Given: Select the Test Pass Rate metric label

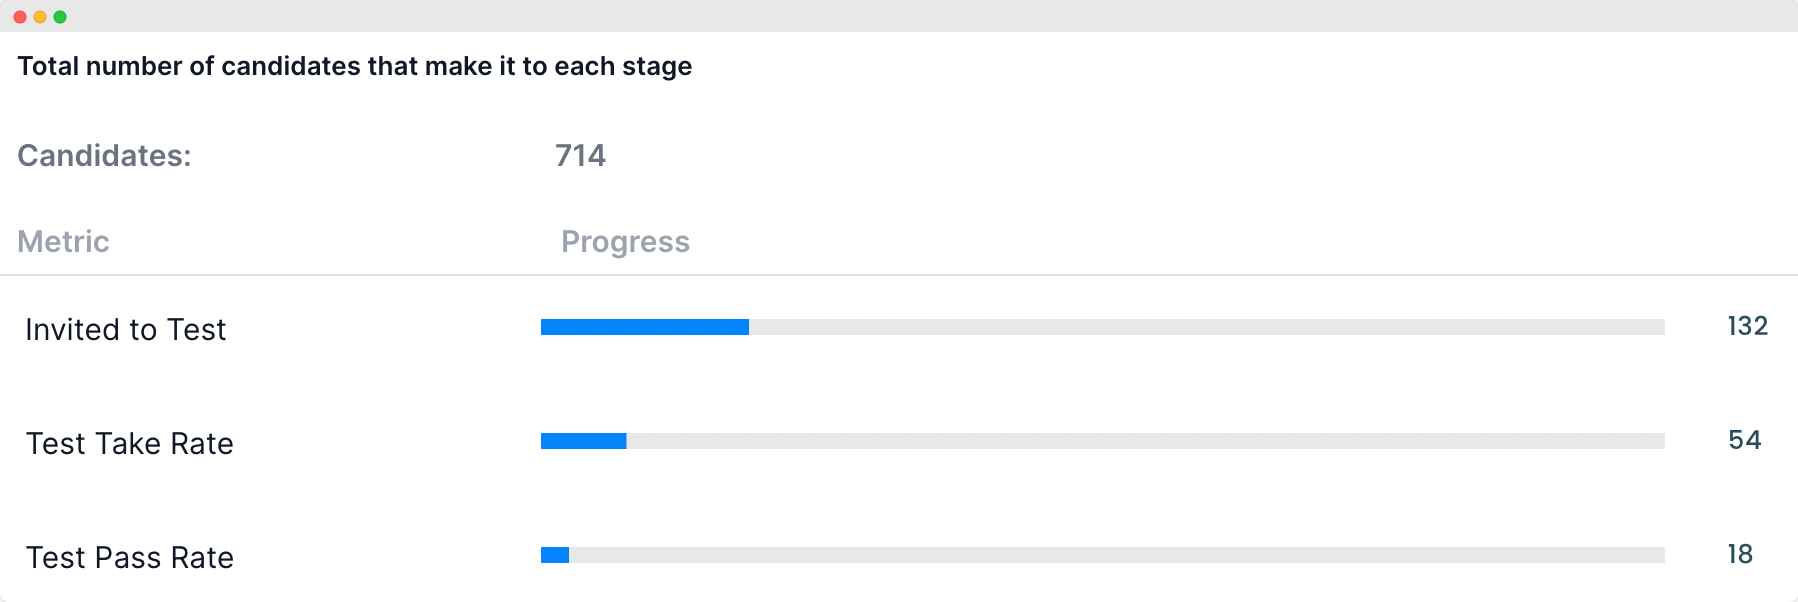Looking at the screenshot, I should click(x=130, y=557).
